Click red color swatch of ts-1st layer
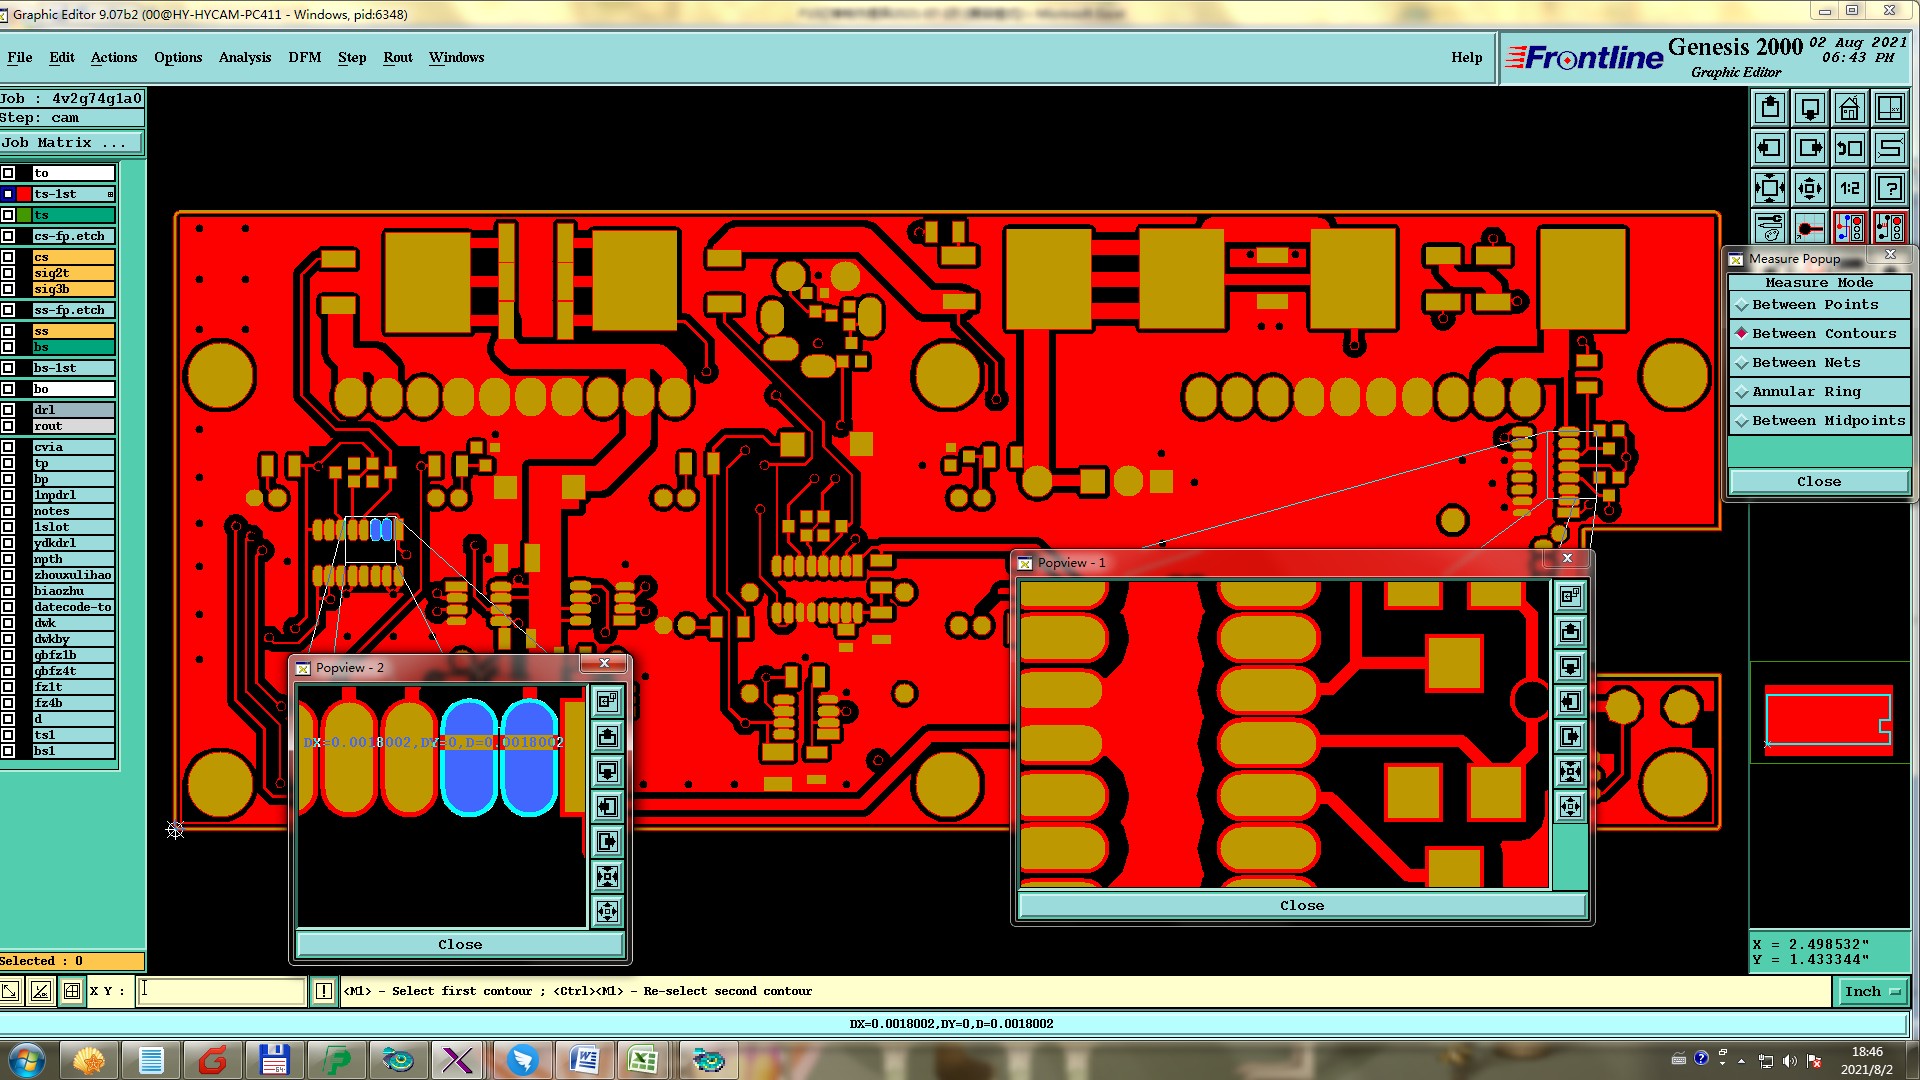The image size is (1920, 1080). (x=24, y=194)
